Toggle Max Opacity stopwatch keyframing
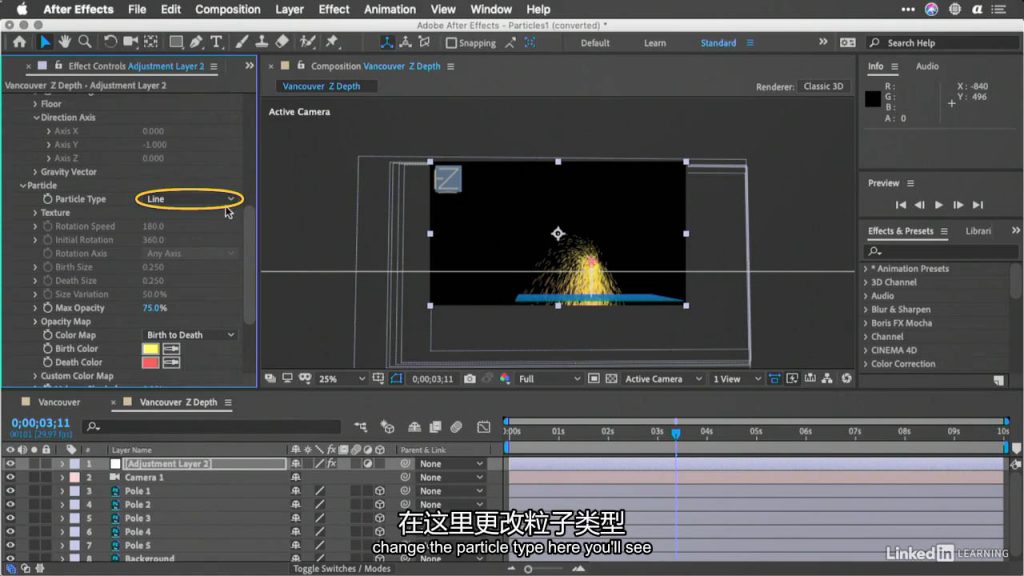The image size is (1024, 576). click(x=48, y=308)
